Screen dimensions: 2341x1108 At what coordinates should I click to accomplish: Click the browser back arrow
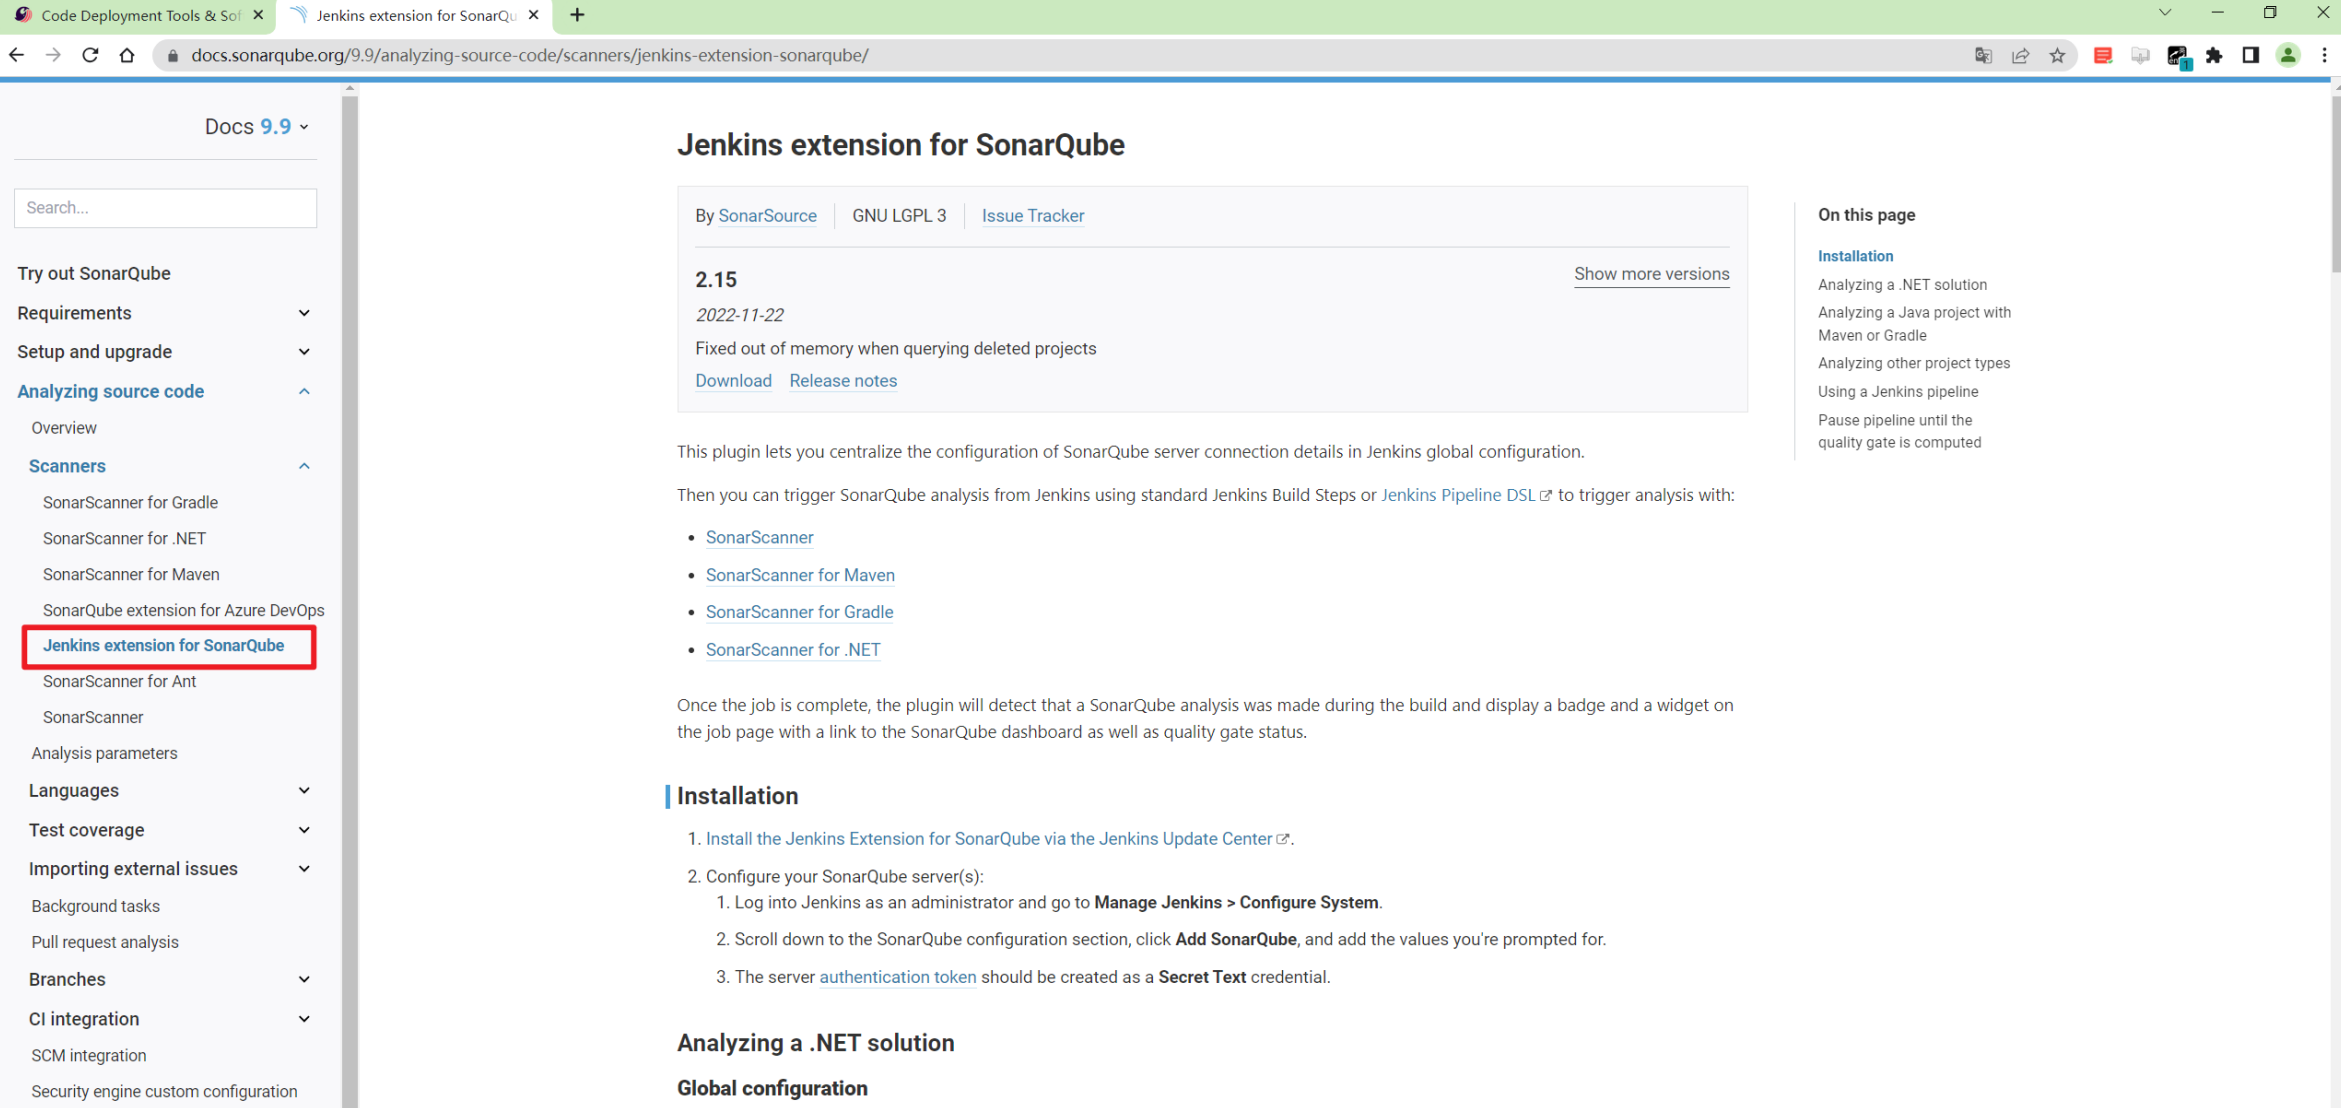pyautogui.click(x=17, y=55)
